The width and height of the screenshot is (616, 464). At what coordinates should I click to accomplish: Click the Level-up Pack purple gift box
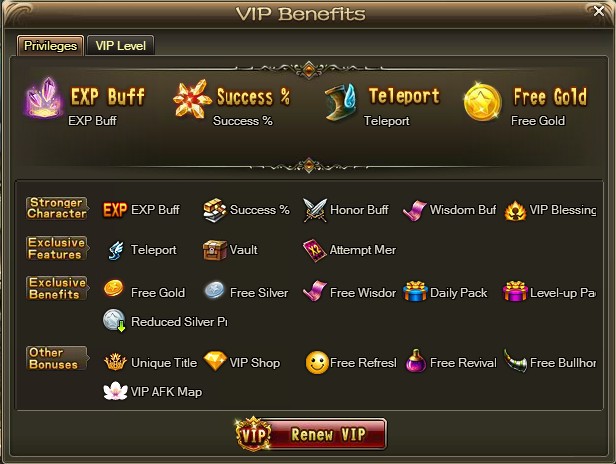515,292
